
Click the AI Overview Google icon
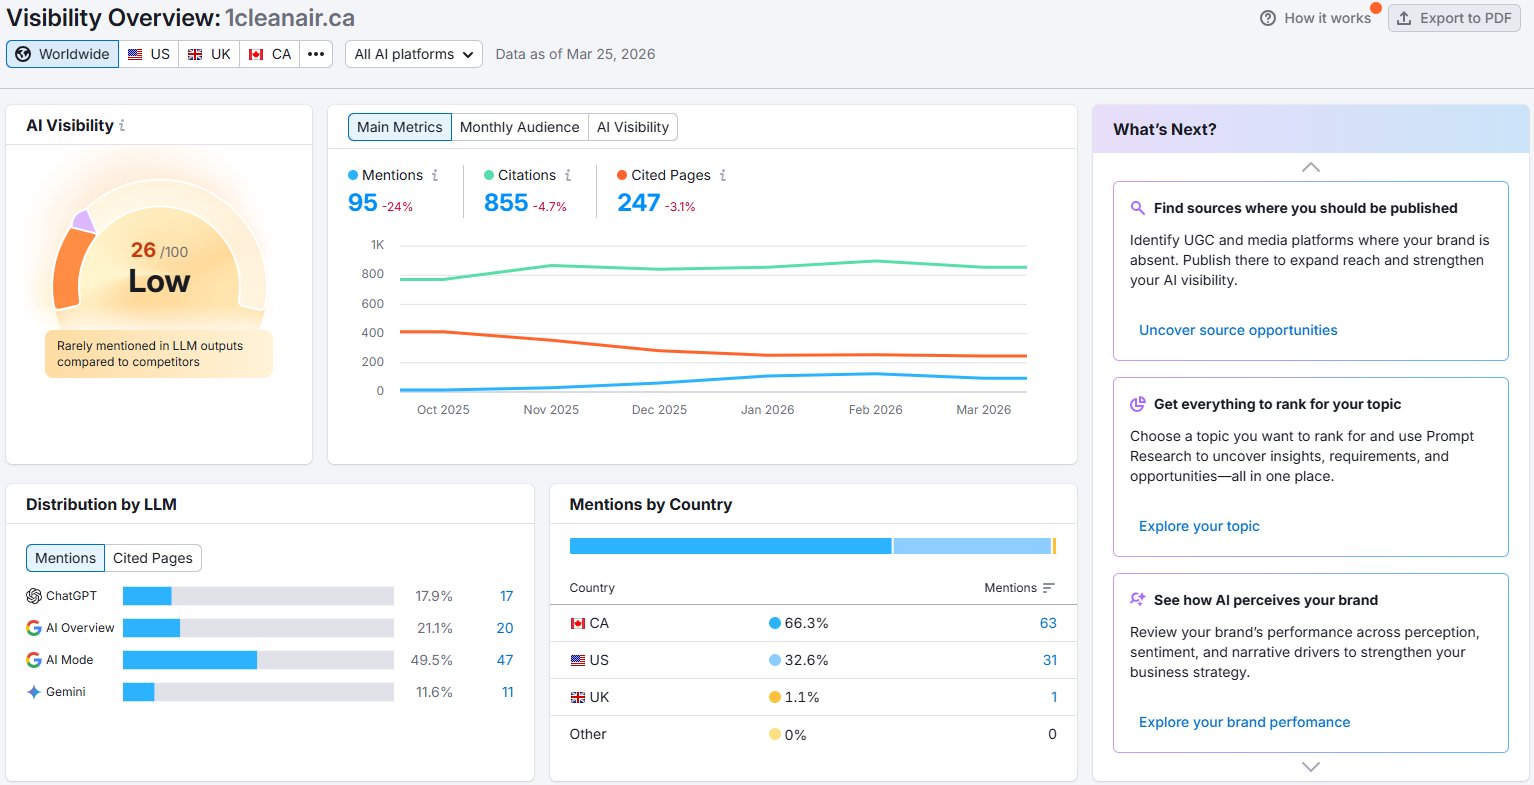click(x=34, y=628)
